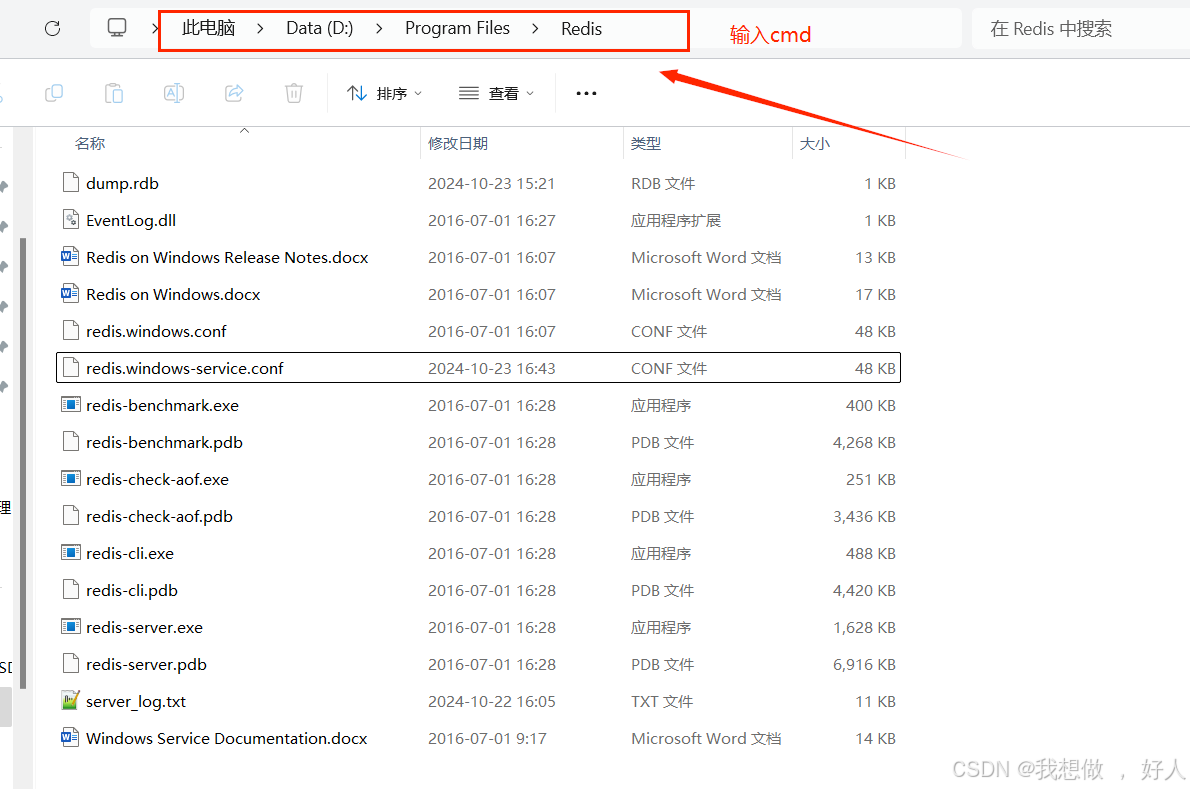This screenshot has width=1190, height=789.
Task: Click the Copy toolbar icon
Action: (x=54, y=93)
